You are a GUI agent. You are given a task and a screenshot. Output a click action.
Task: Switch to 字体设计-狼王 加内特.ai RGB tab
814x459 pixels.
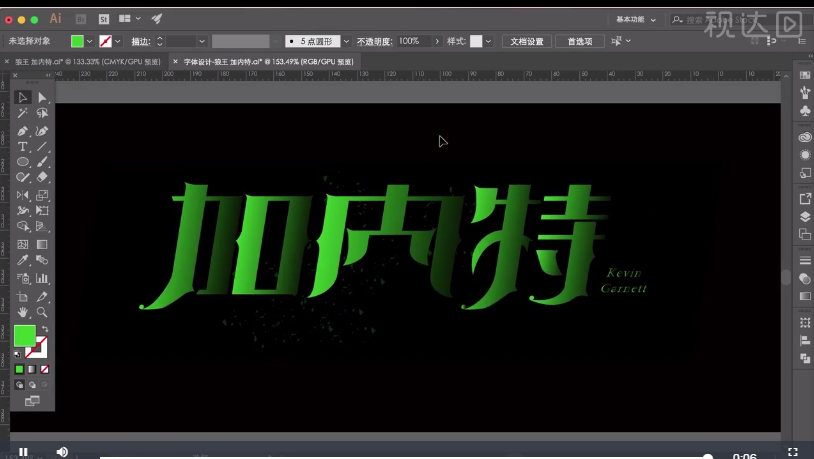(268, 62)
